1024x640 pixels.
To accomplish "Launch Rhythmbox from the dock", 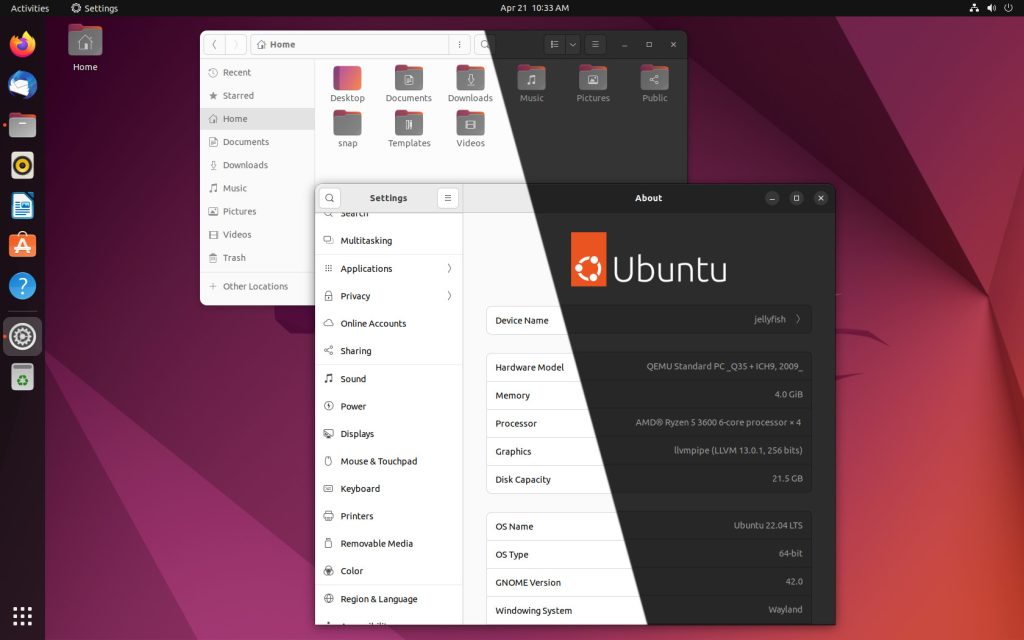I will pos(22,165).
